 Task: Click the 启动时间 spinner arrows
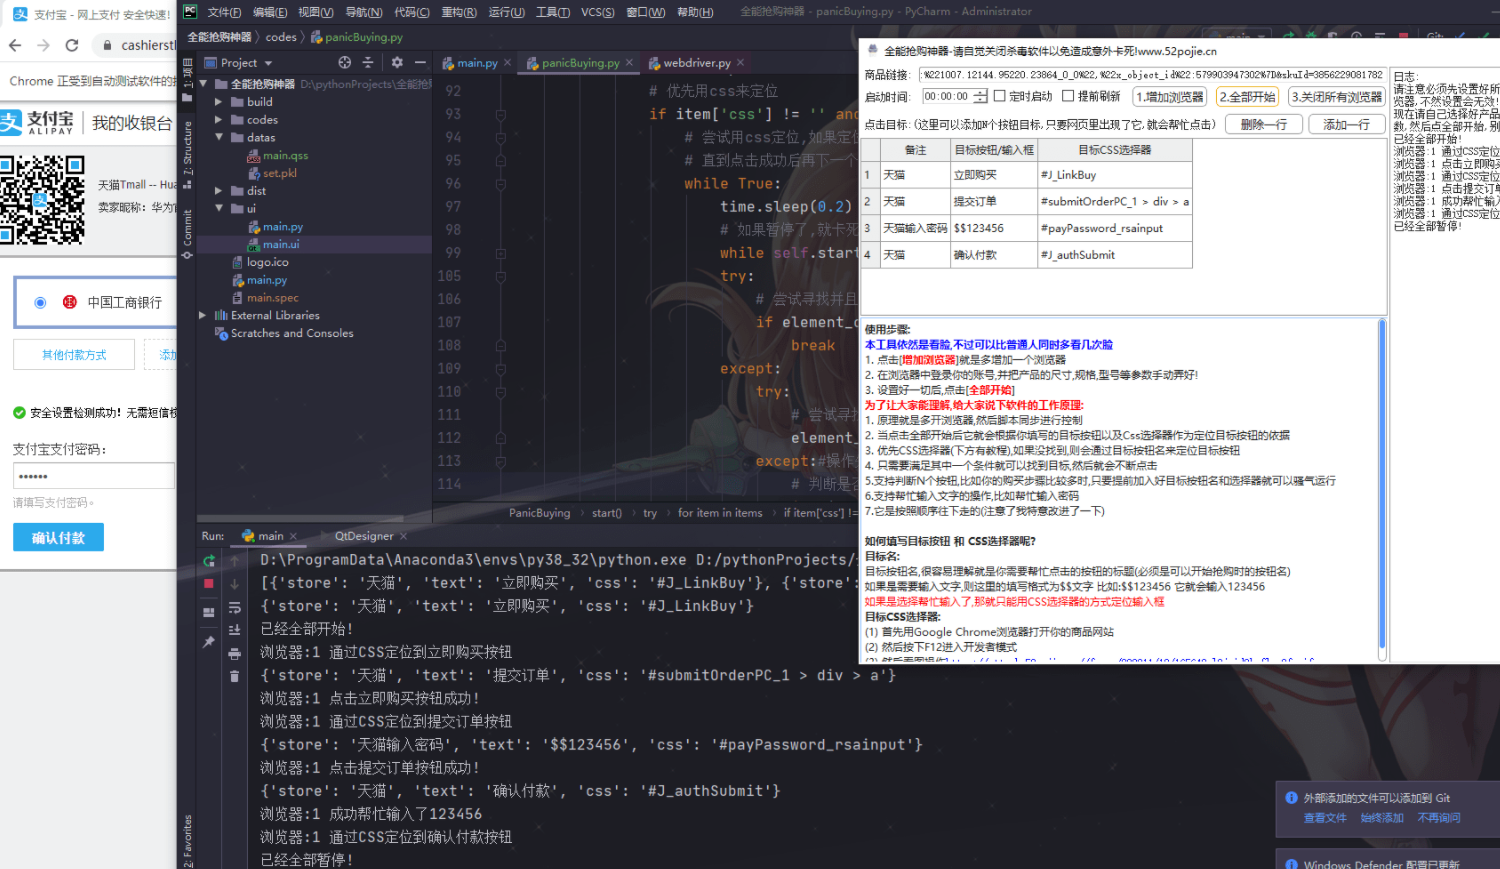coord(980,96)
